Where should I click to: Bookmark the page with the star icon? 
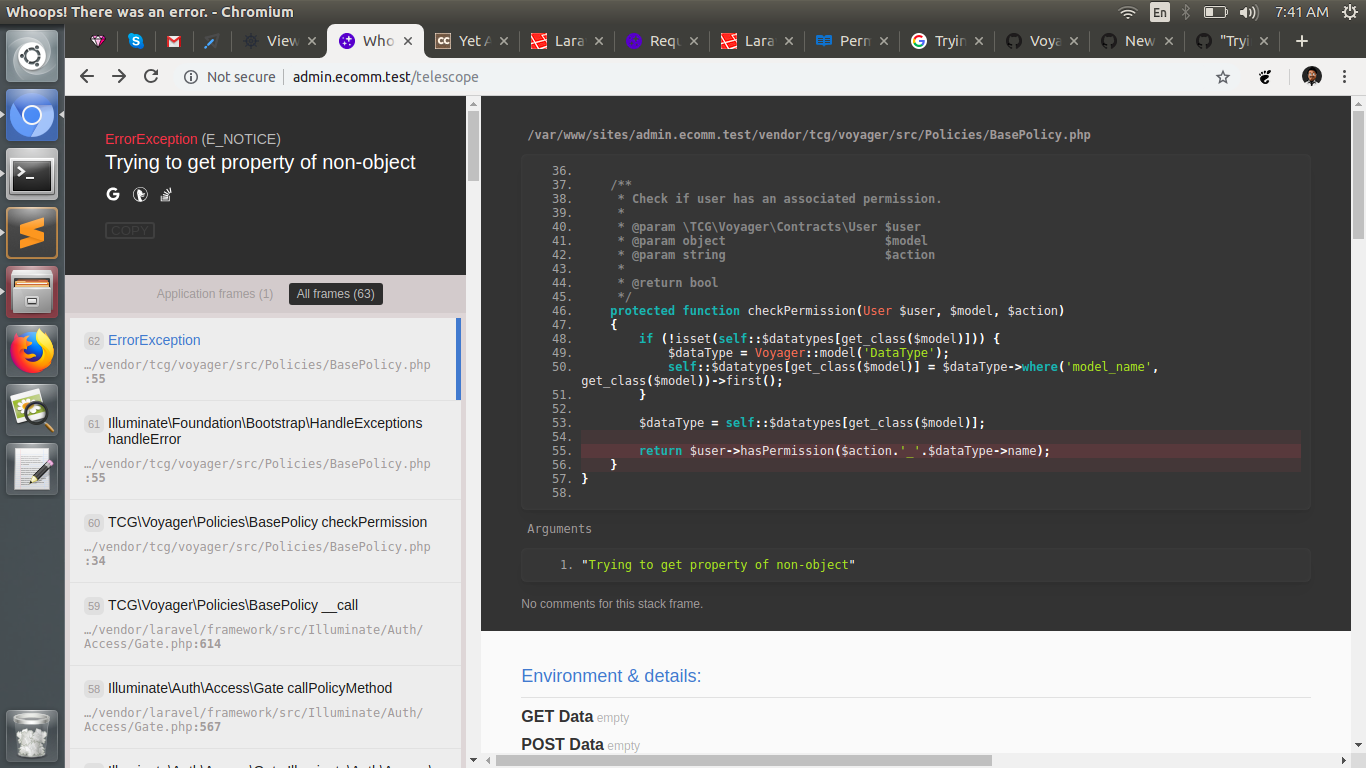point(1223,76)
